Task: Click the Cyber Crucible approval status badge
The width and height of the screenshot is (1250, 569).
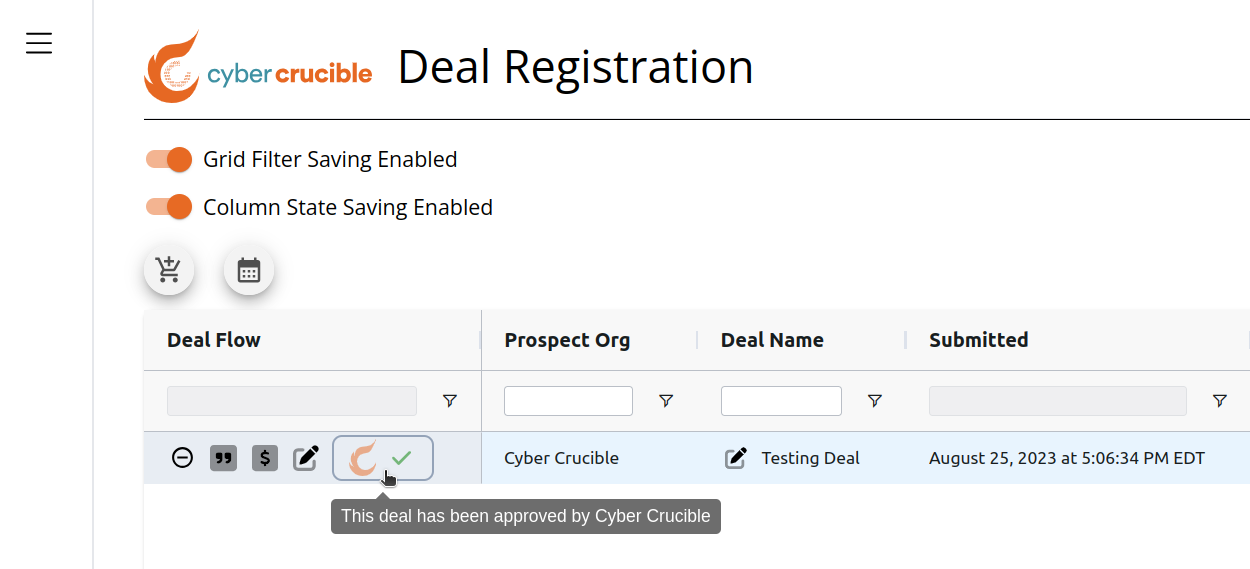Action: coord(383,458)
